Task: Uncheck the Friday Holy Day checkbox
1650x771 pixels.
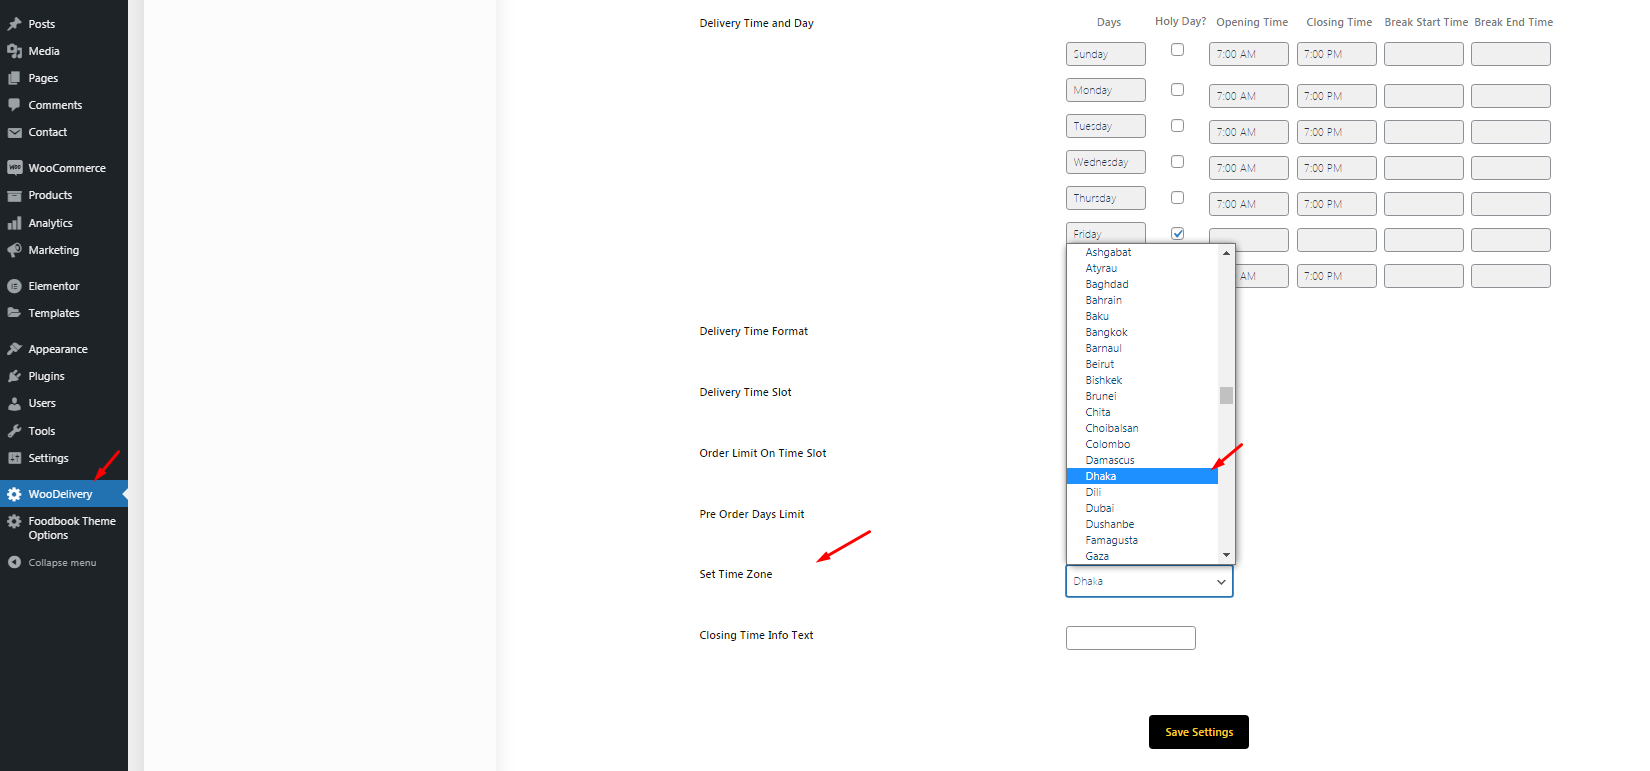Action: pyautogui.click(x=1177, y=233)
